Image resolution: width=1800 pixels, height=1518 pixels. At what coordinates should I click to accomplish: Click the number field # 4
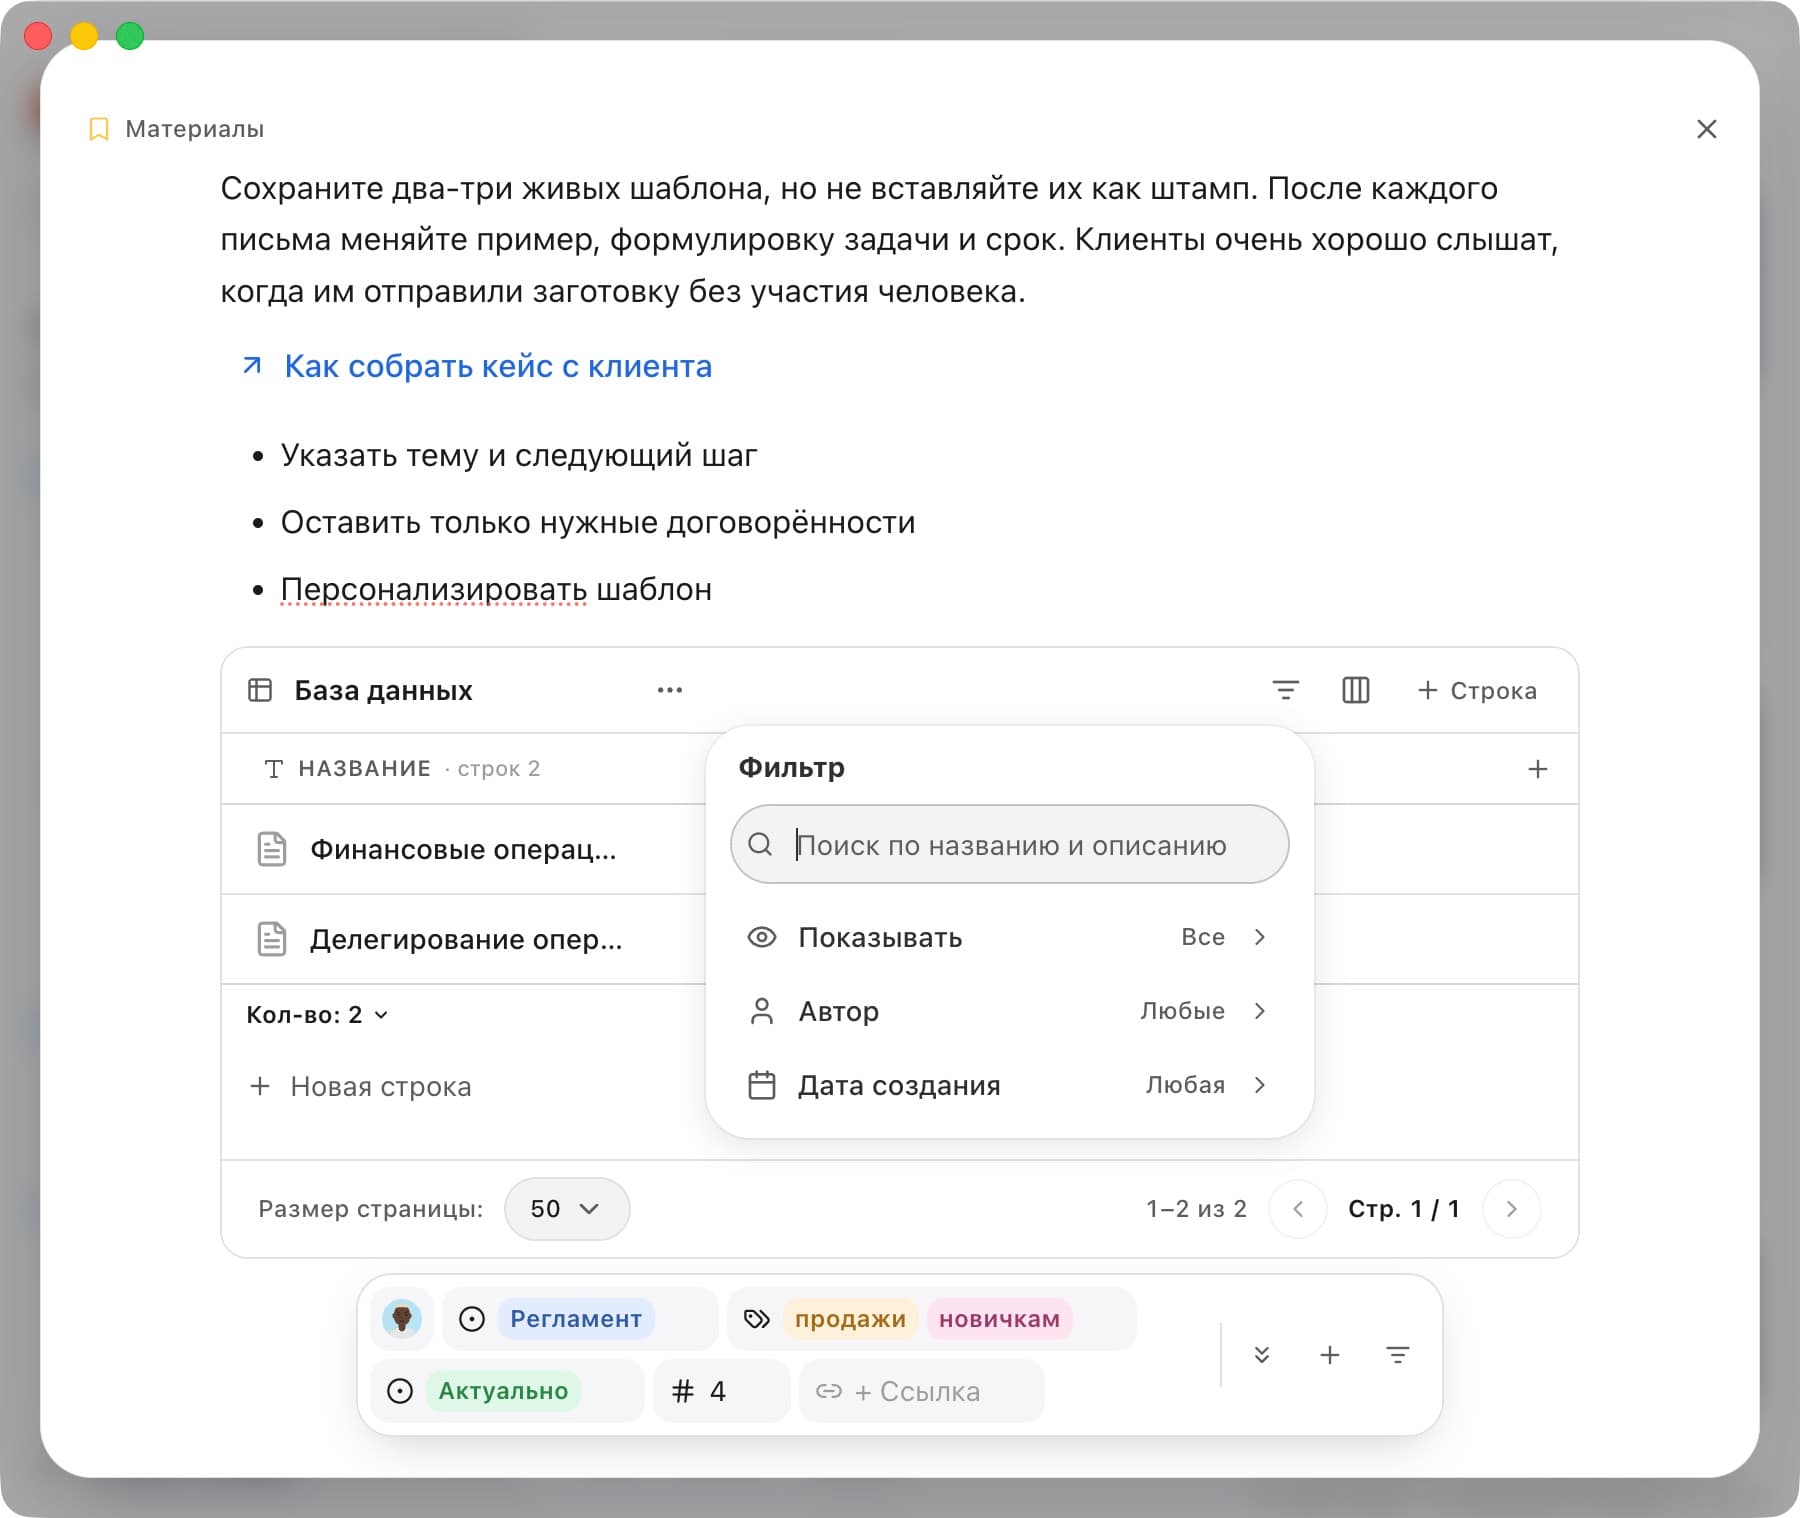click(722, 1391)
